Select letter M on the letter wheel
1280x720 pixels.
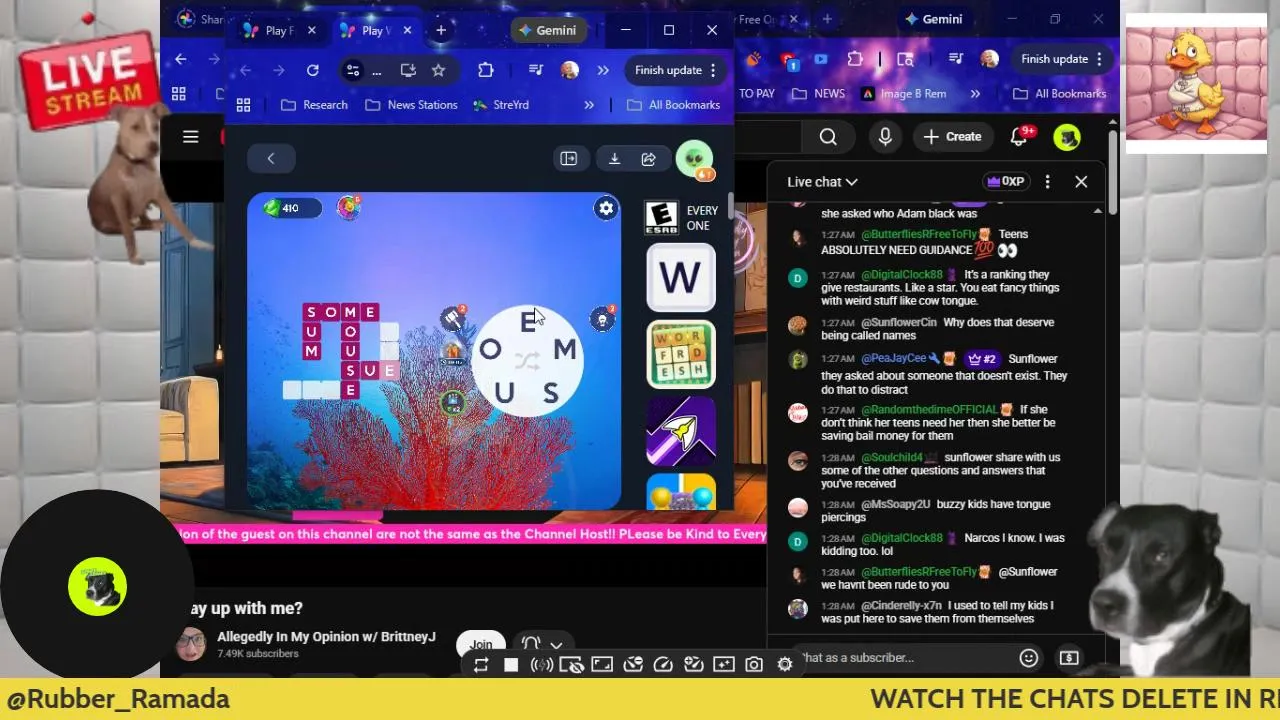pyautogui.click(x=564, y=349)
